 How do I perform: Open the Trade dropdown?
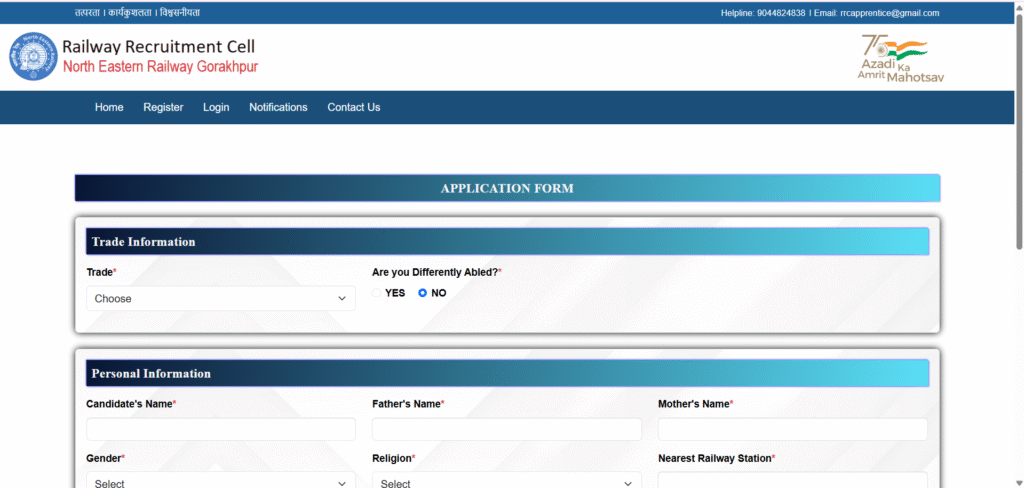pyautogui.click(x=220, y=298)
